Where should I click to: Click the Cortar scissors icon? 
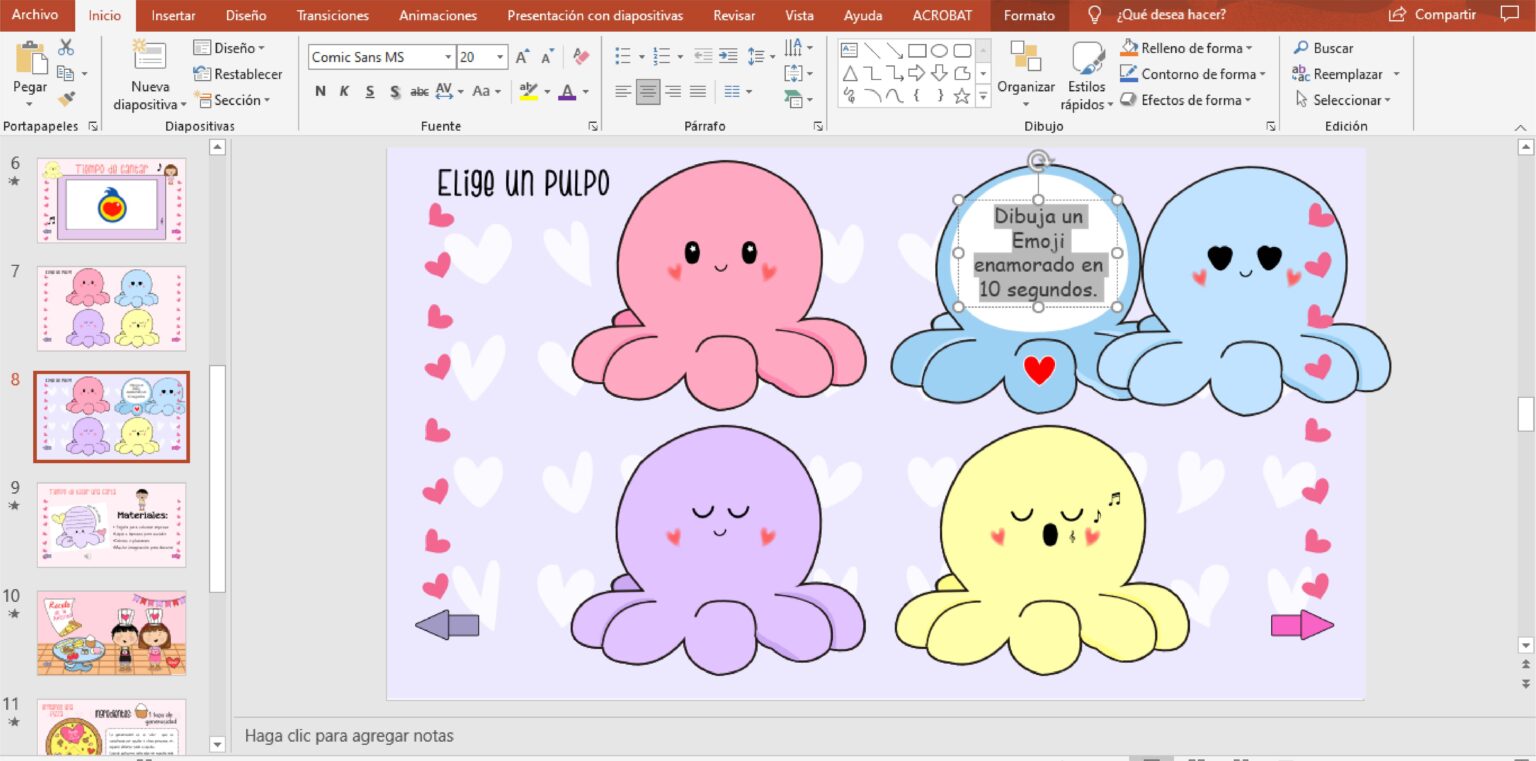[x=66, y=47]
